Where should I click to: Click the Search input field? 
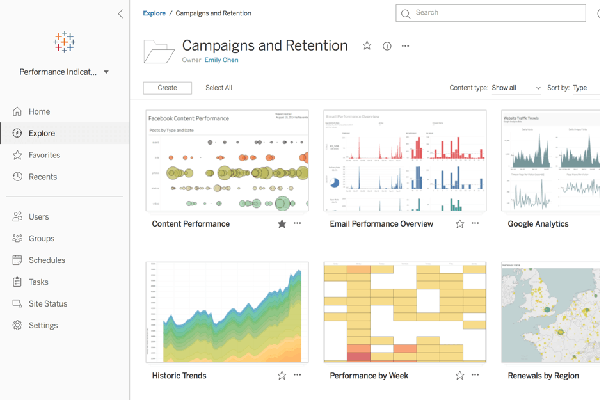pos(490,13)
